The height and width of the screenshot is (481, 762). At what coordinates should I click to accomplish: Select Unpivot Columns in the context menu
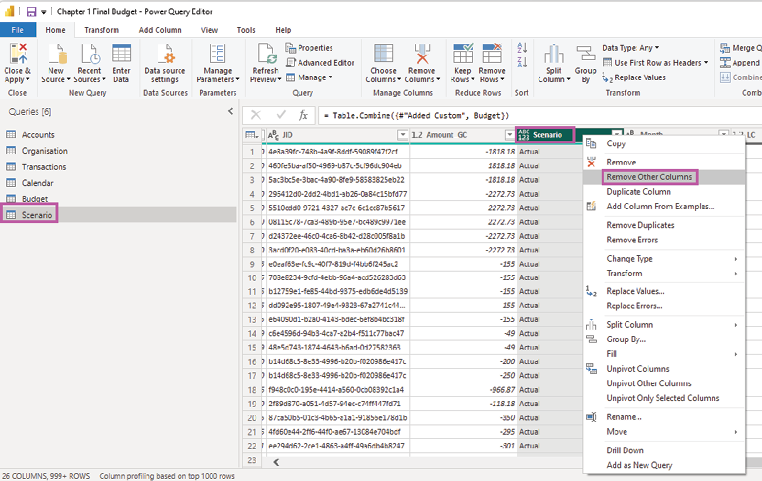[637, 368]
